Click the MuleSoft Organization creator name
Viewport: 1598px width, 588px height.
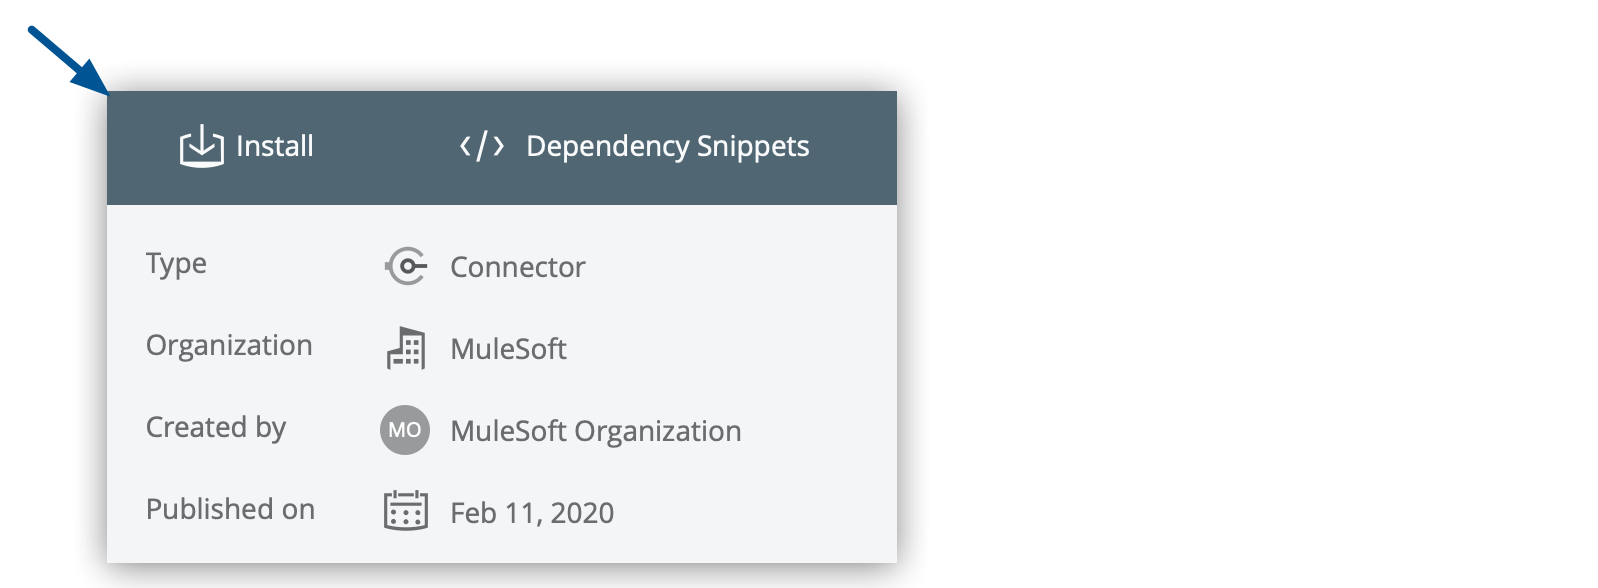point(595,431)
